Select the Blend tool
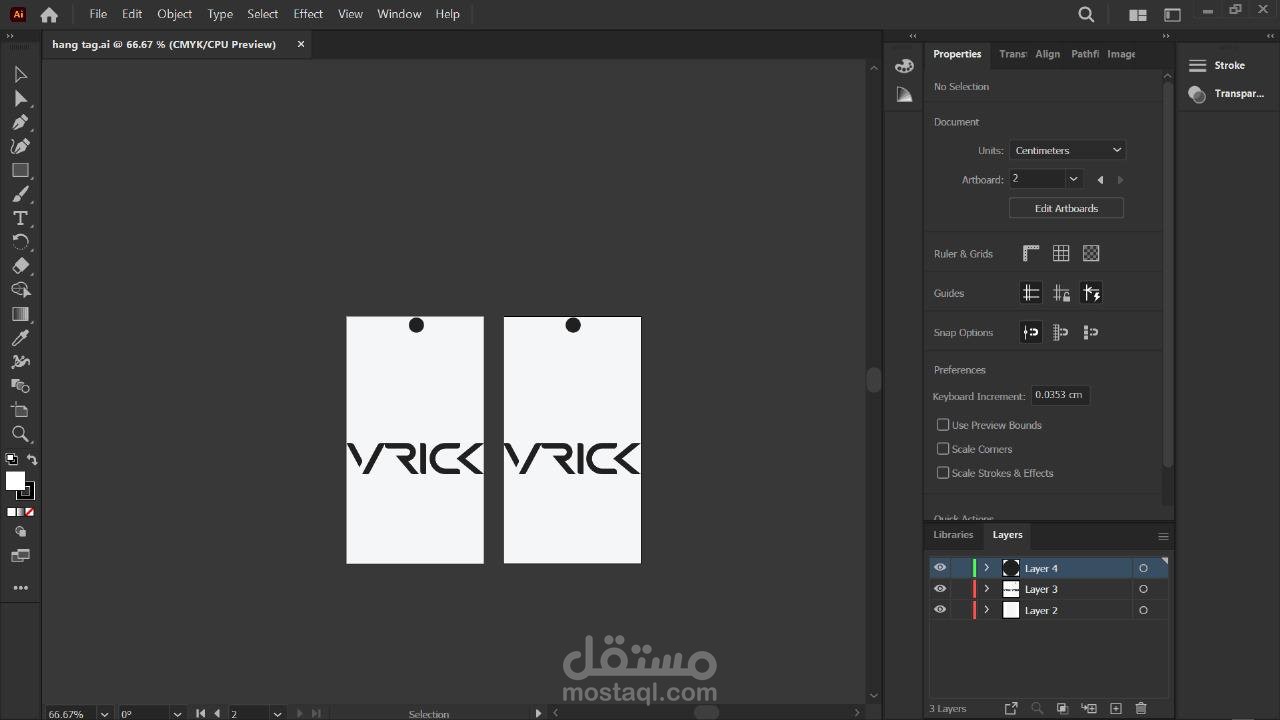Image resolution: width=1280 pixels, height=720 pixels. coord(20,386)
